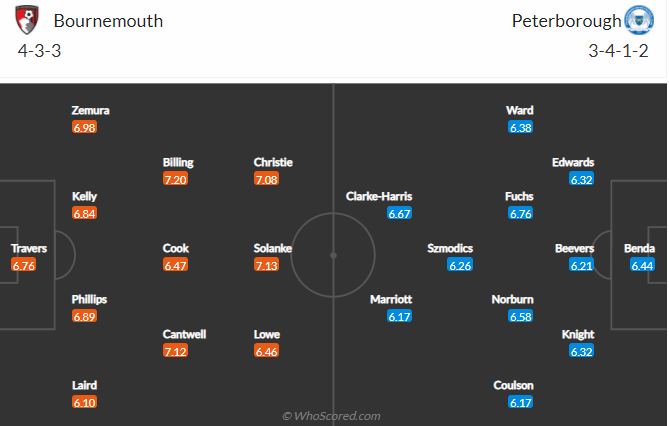Screen dimensions: 669x426
Task: Click Bournemouth's 4-3-3 formation text
Action: click(40, 51)
